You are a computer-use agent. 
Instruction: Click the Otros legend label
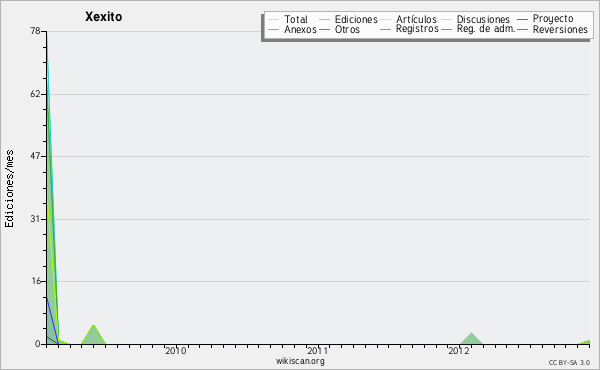347,29
